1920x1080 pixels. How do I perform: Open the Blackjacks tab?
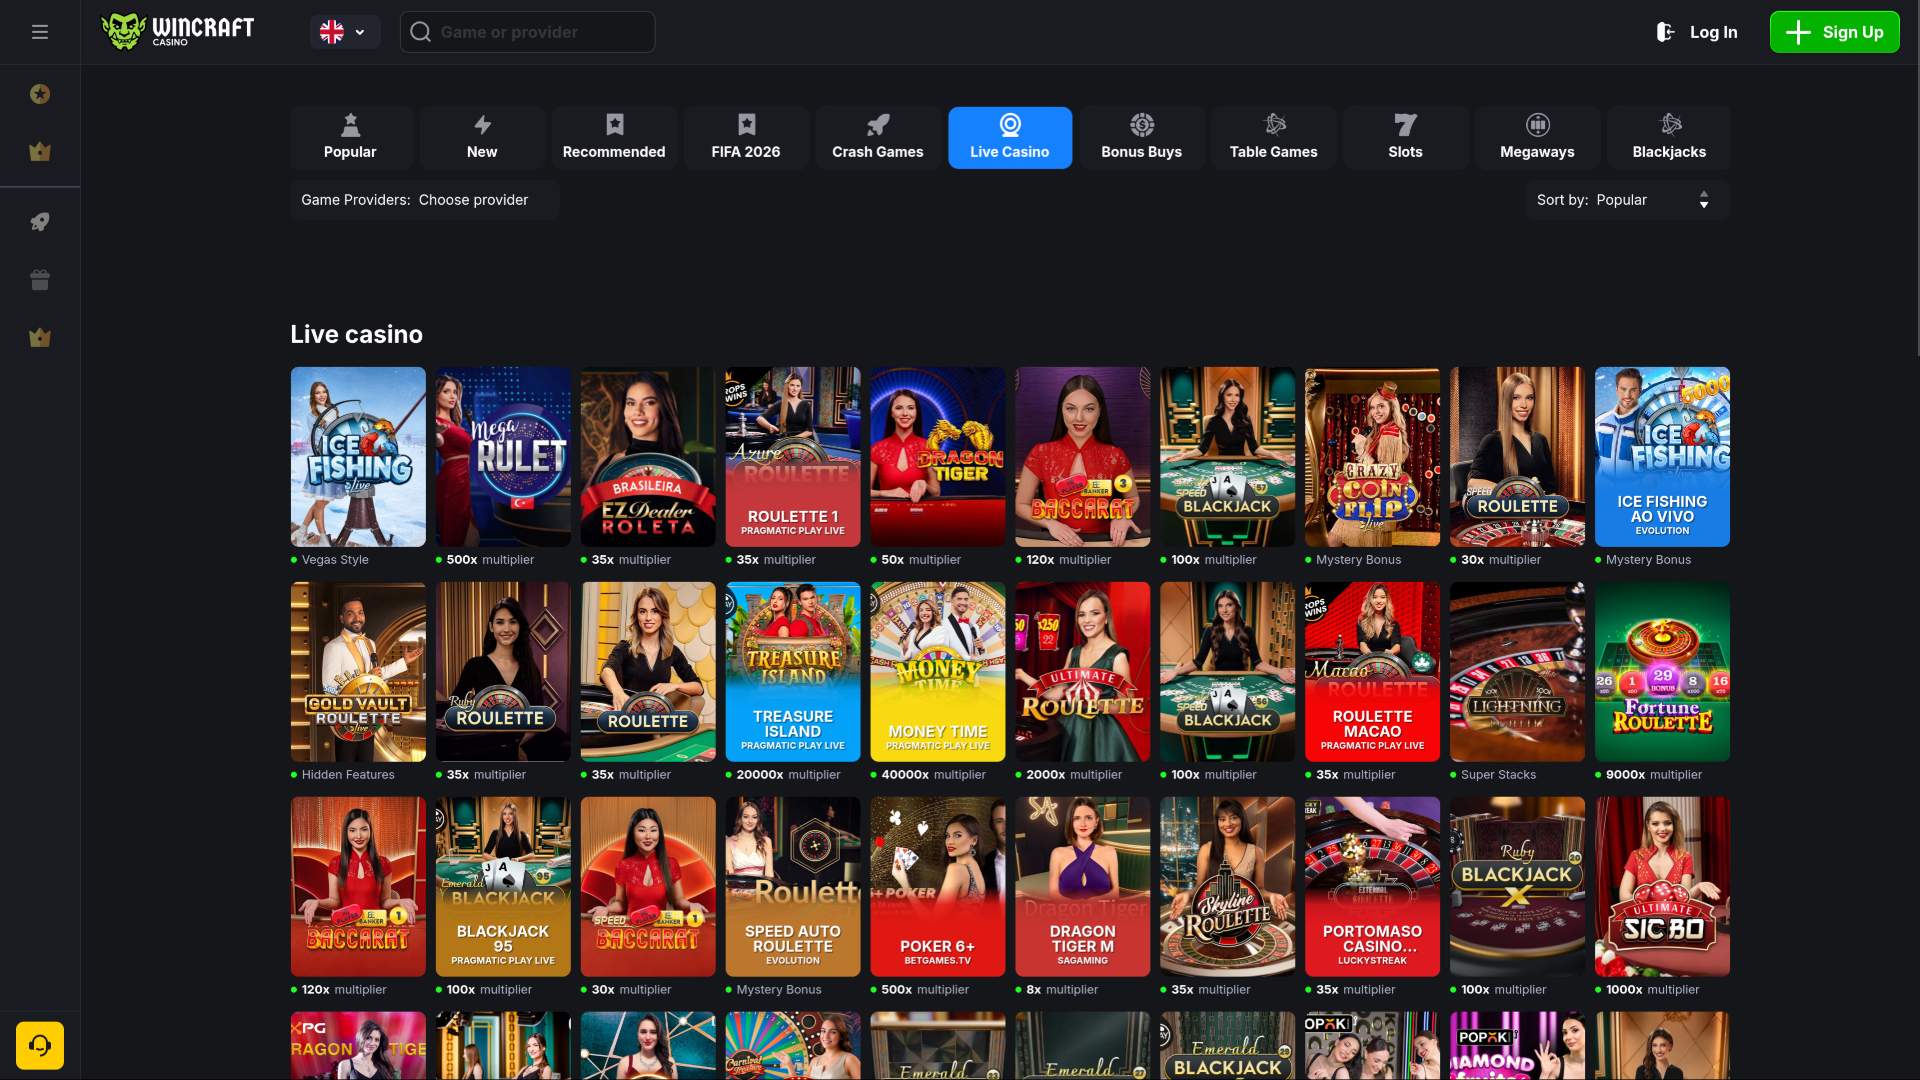1669,138
